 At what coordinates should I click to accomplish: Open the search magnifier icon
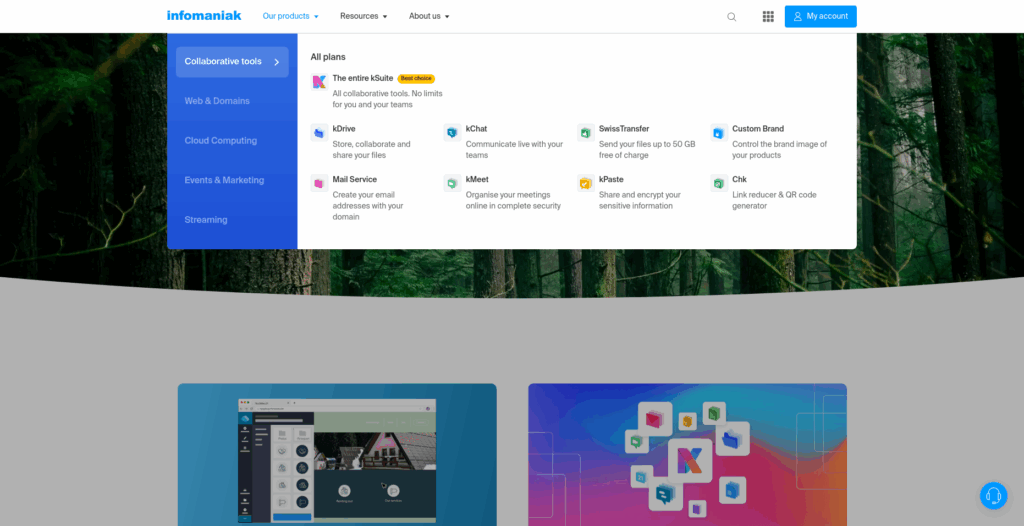point(731,17)
